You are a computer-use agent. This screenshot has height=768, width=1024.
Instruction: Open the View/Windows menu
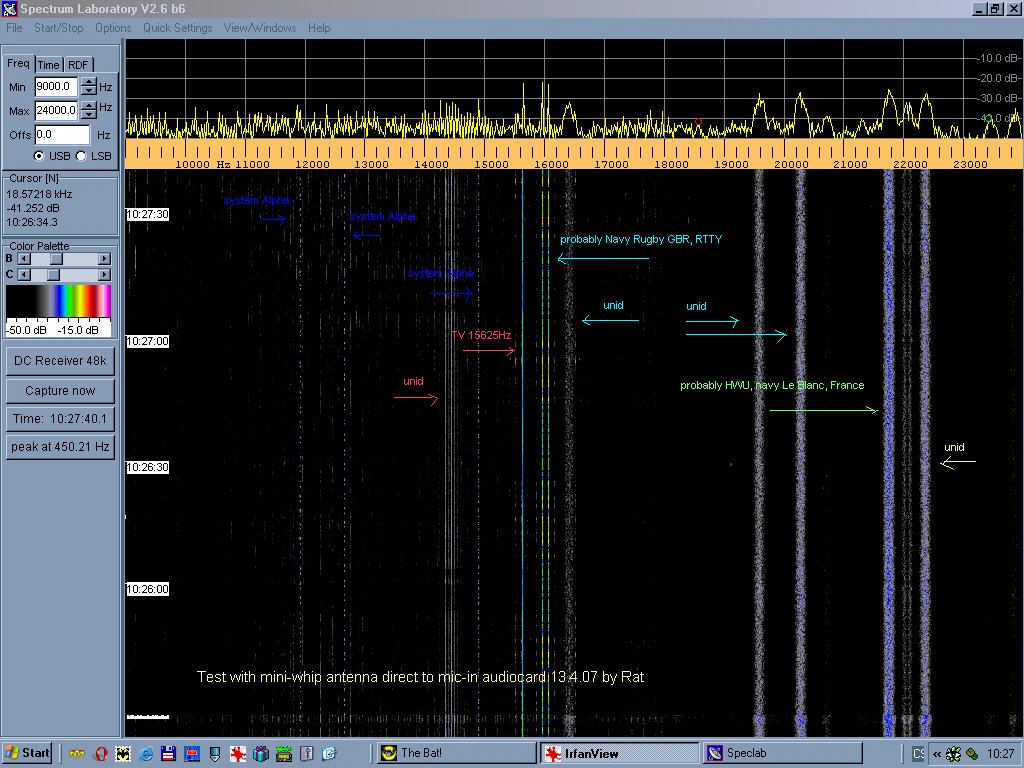[260, 28]
